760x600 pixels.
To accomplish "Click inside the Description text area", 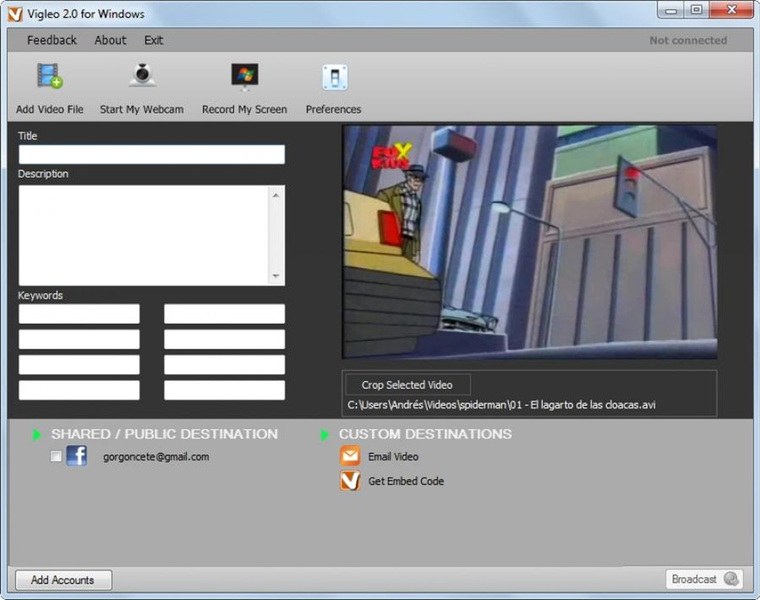I will click(x=144, y=235).
